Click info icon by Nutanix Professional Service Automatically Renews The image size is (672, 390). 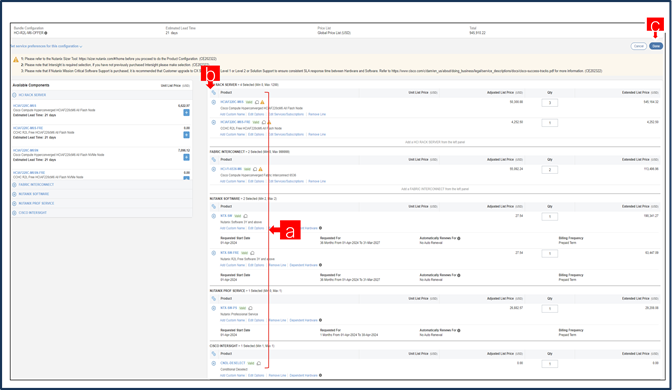click(x=459, y=330)
